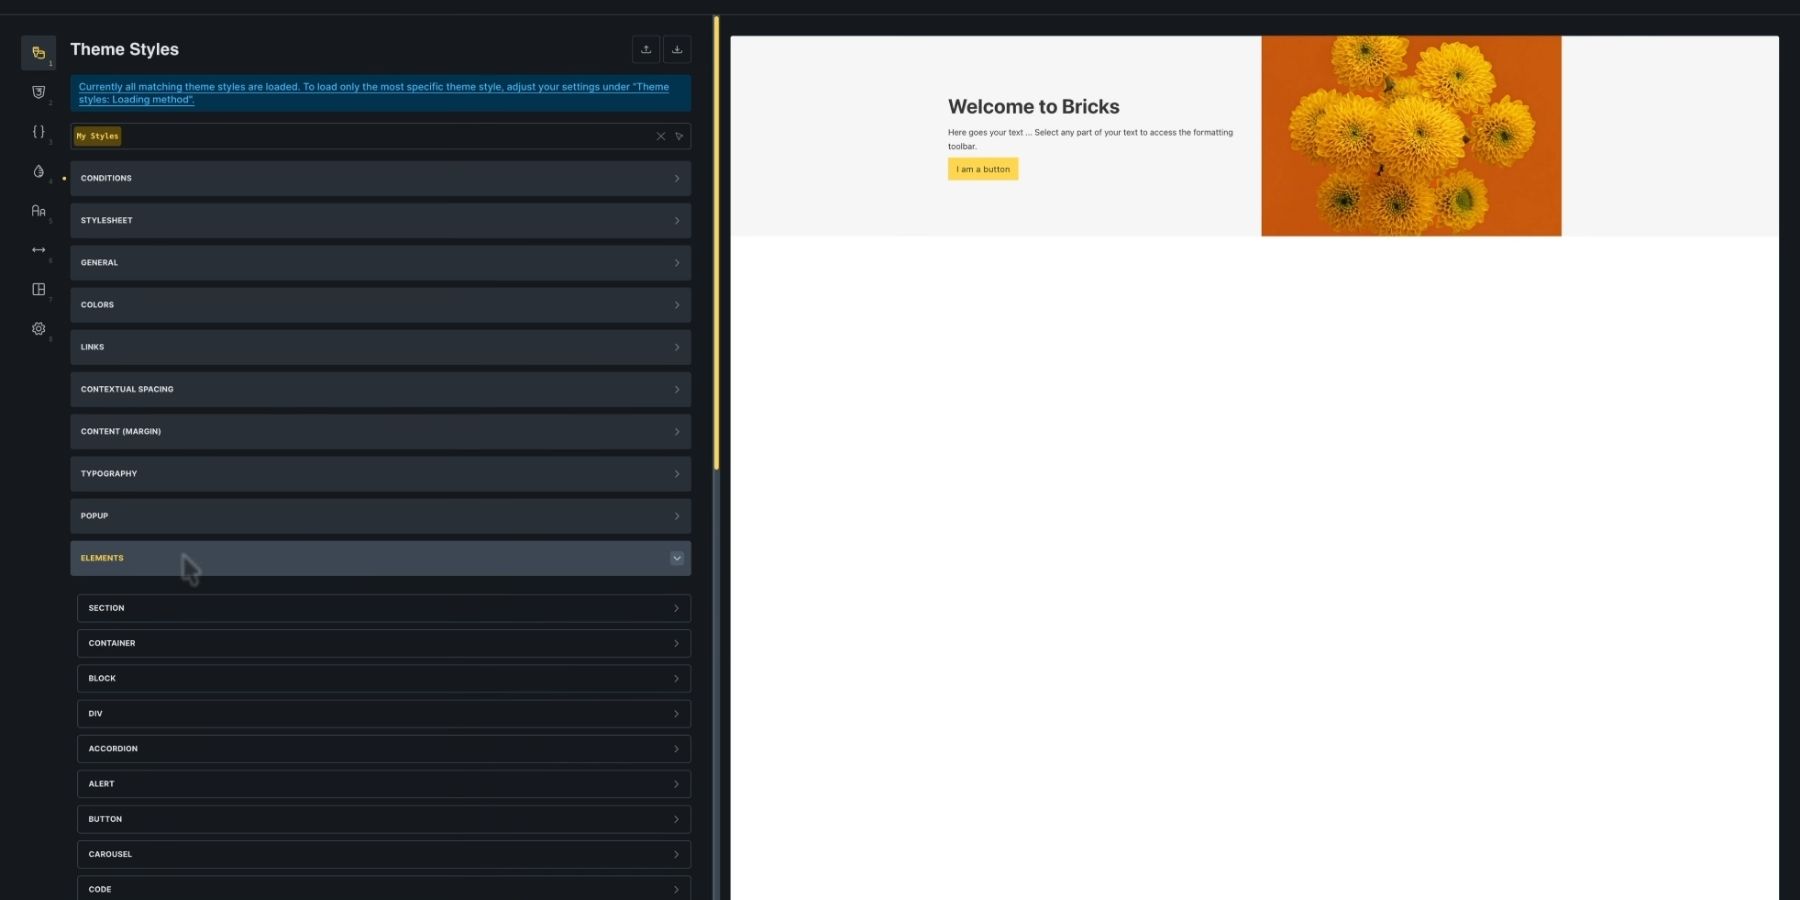Open the color droplet sidebar icon
Image resolution: width=1800 pixels, height=900 pixels.
click(38, 171)
